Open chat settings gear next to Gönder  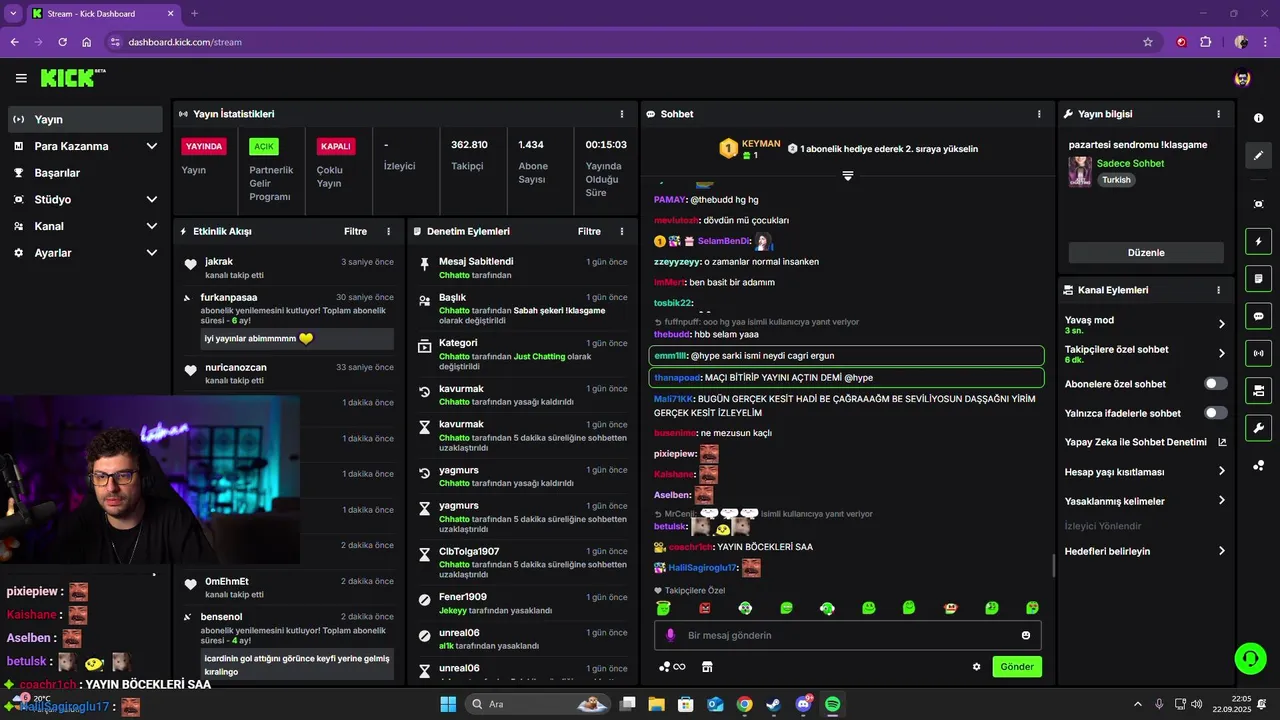[x=977, y=667]
